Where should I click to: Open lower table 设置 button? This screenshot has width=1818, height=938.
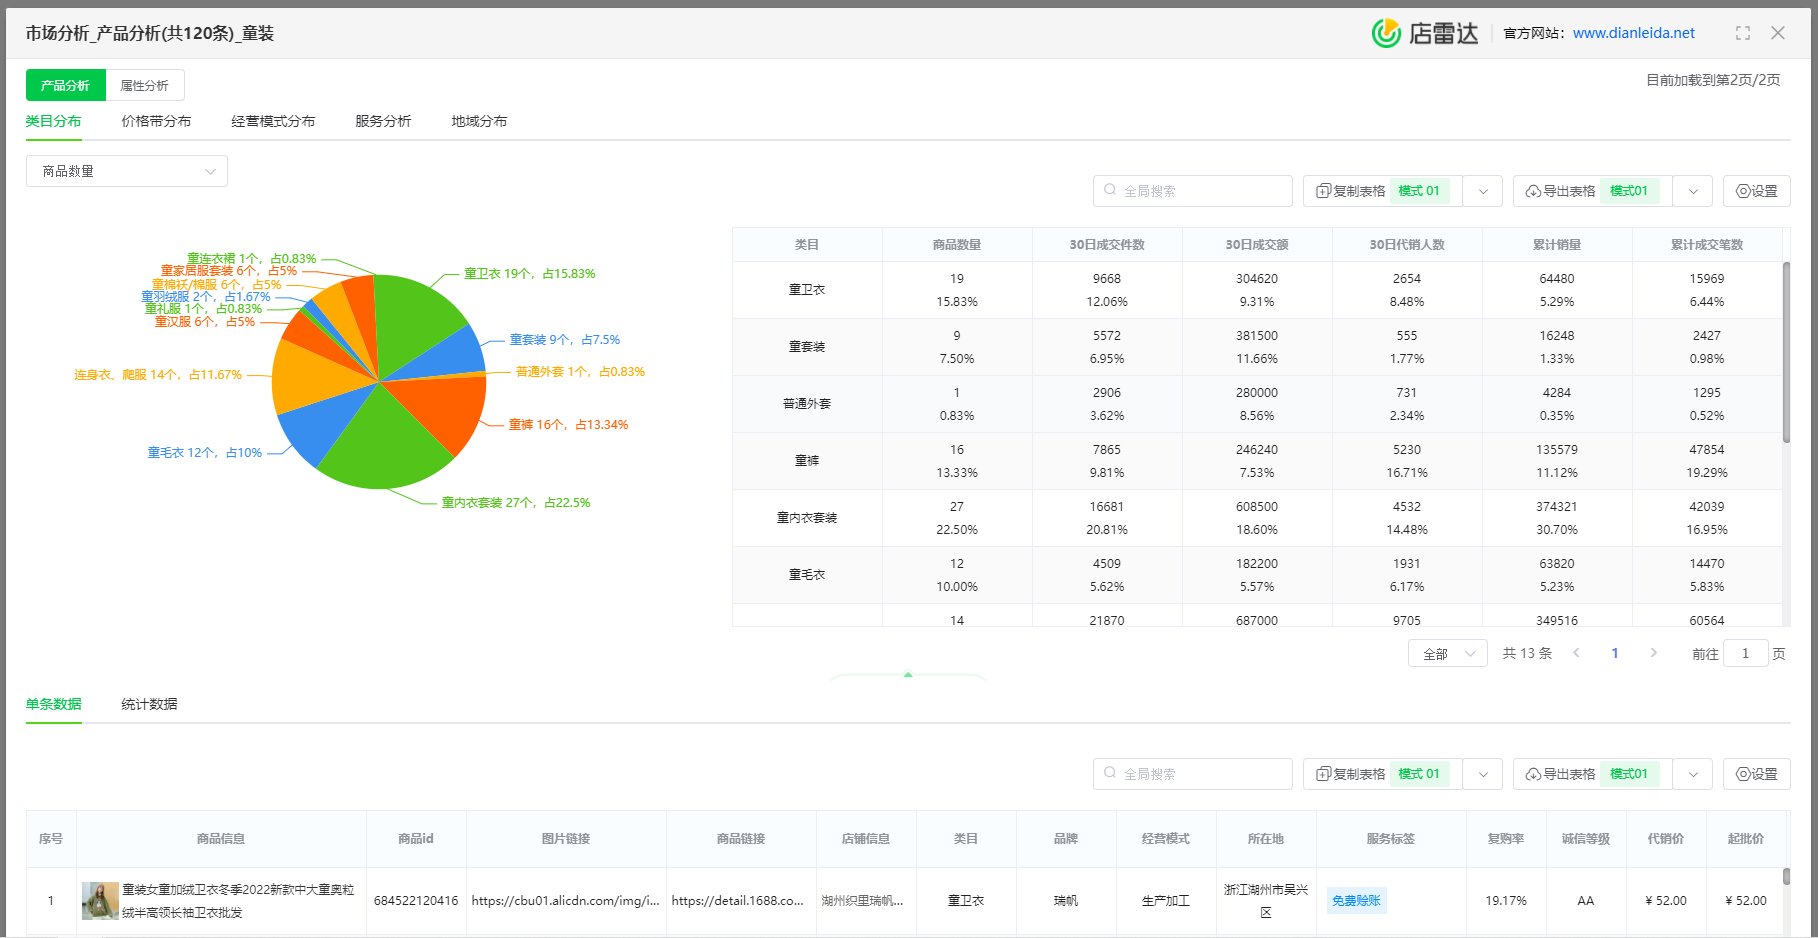click(1757, 774)
